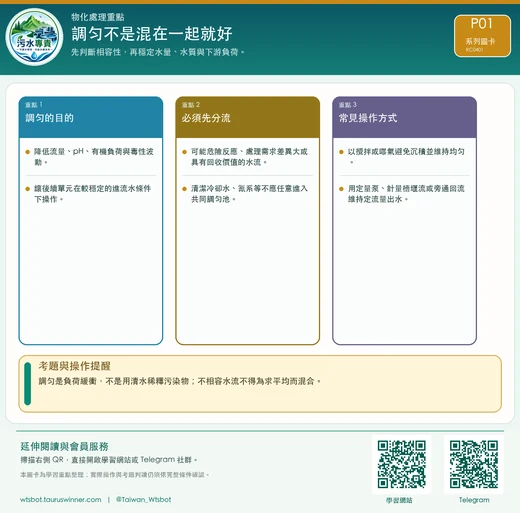Click the 重點 1 label

(x=34, y=105)
